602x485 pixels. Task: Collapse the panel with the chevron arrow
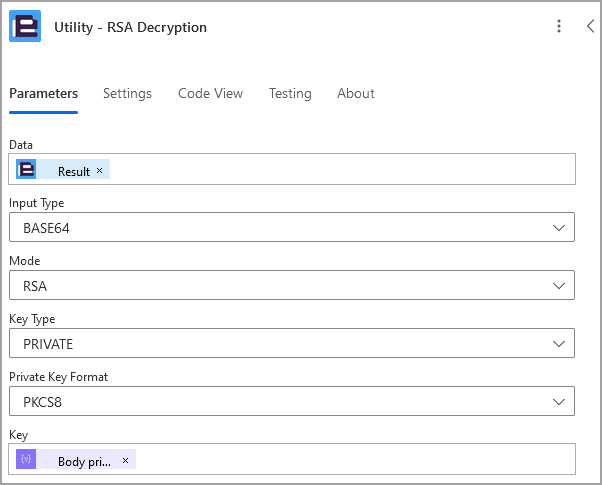coord(591,26)
